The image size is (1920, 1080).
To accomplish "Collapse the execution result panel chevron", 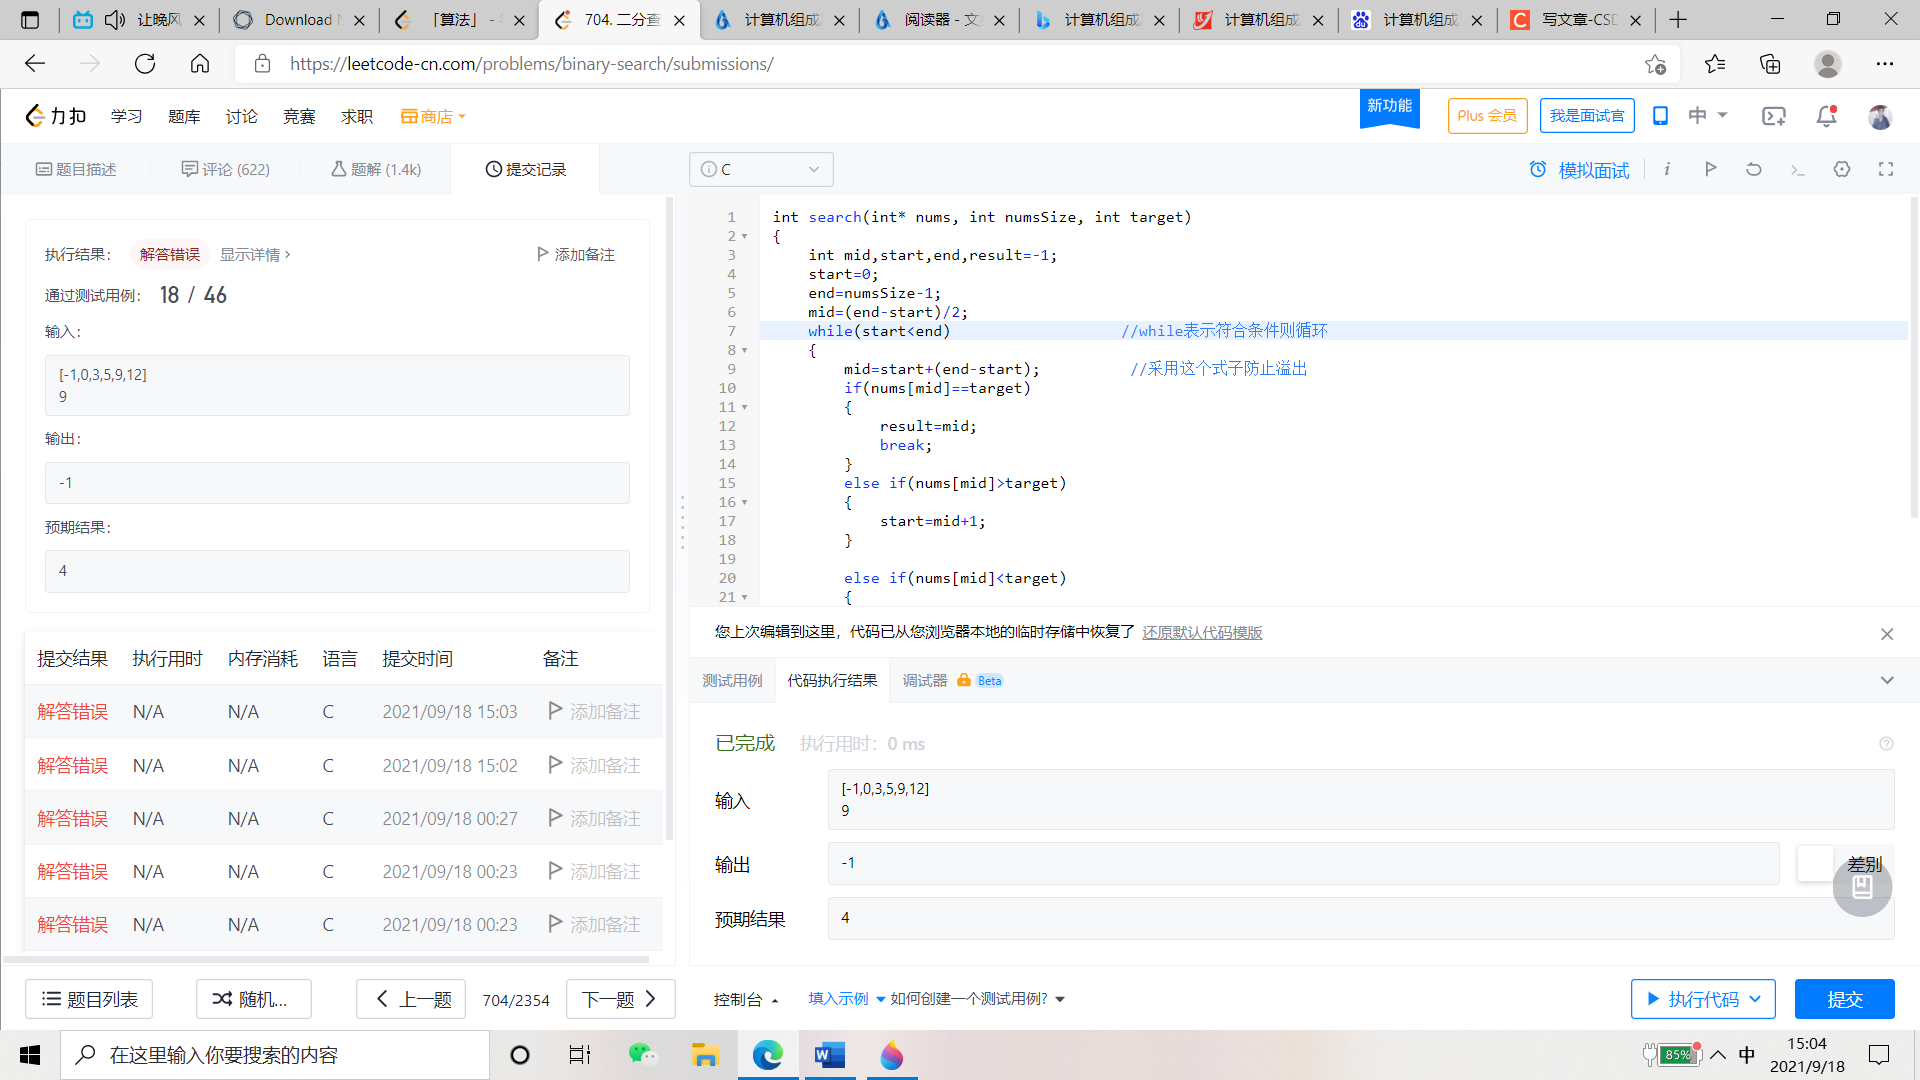I will pos(1887,680).
